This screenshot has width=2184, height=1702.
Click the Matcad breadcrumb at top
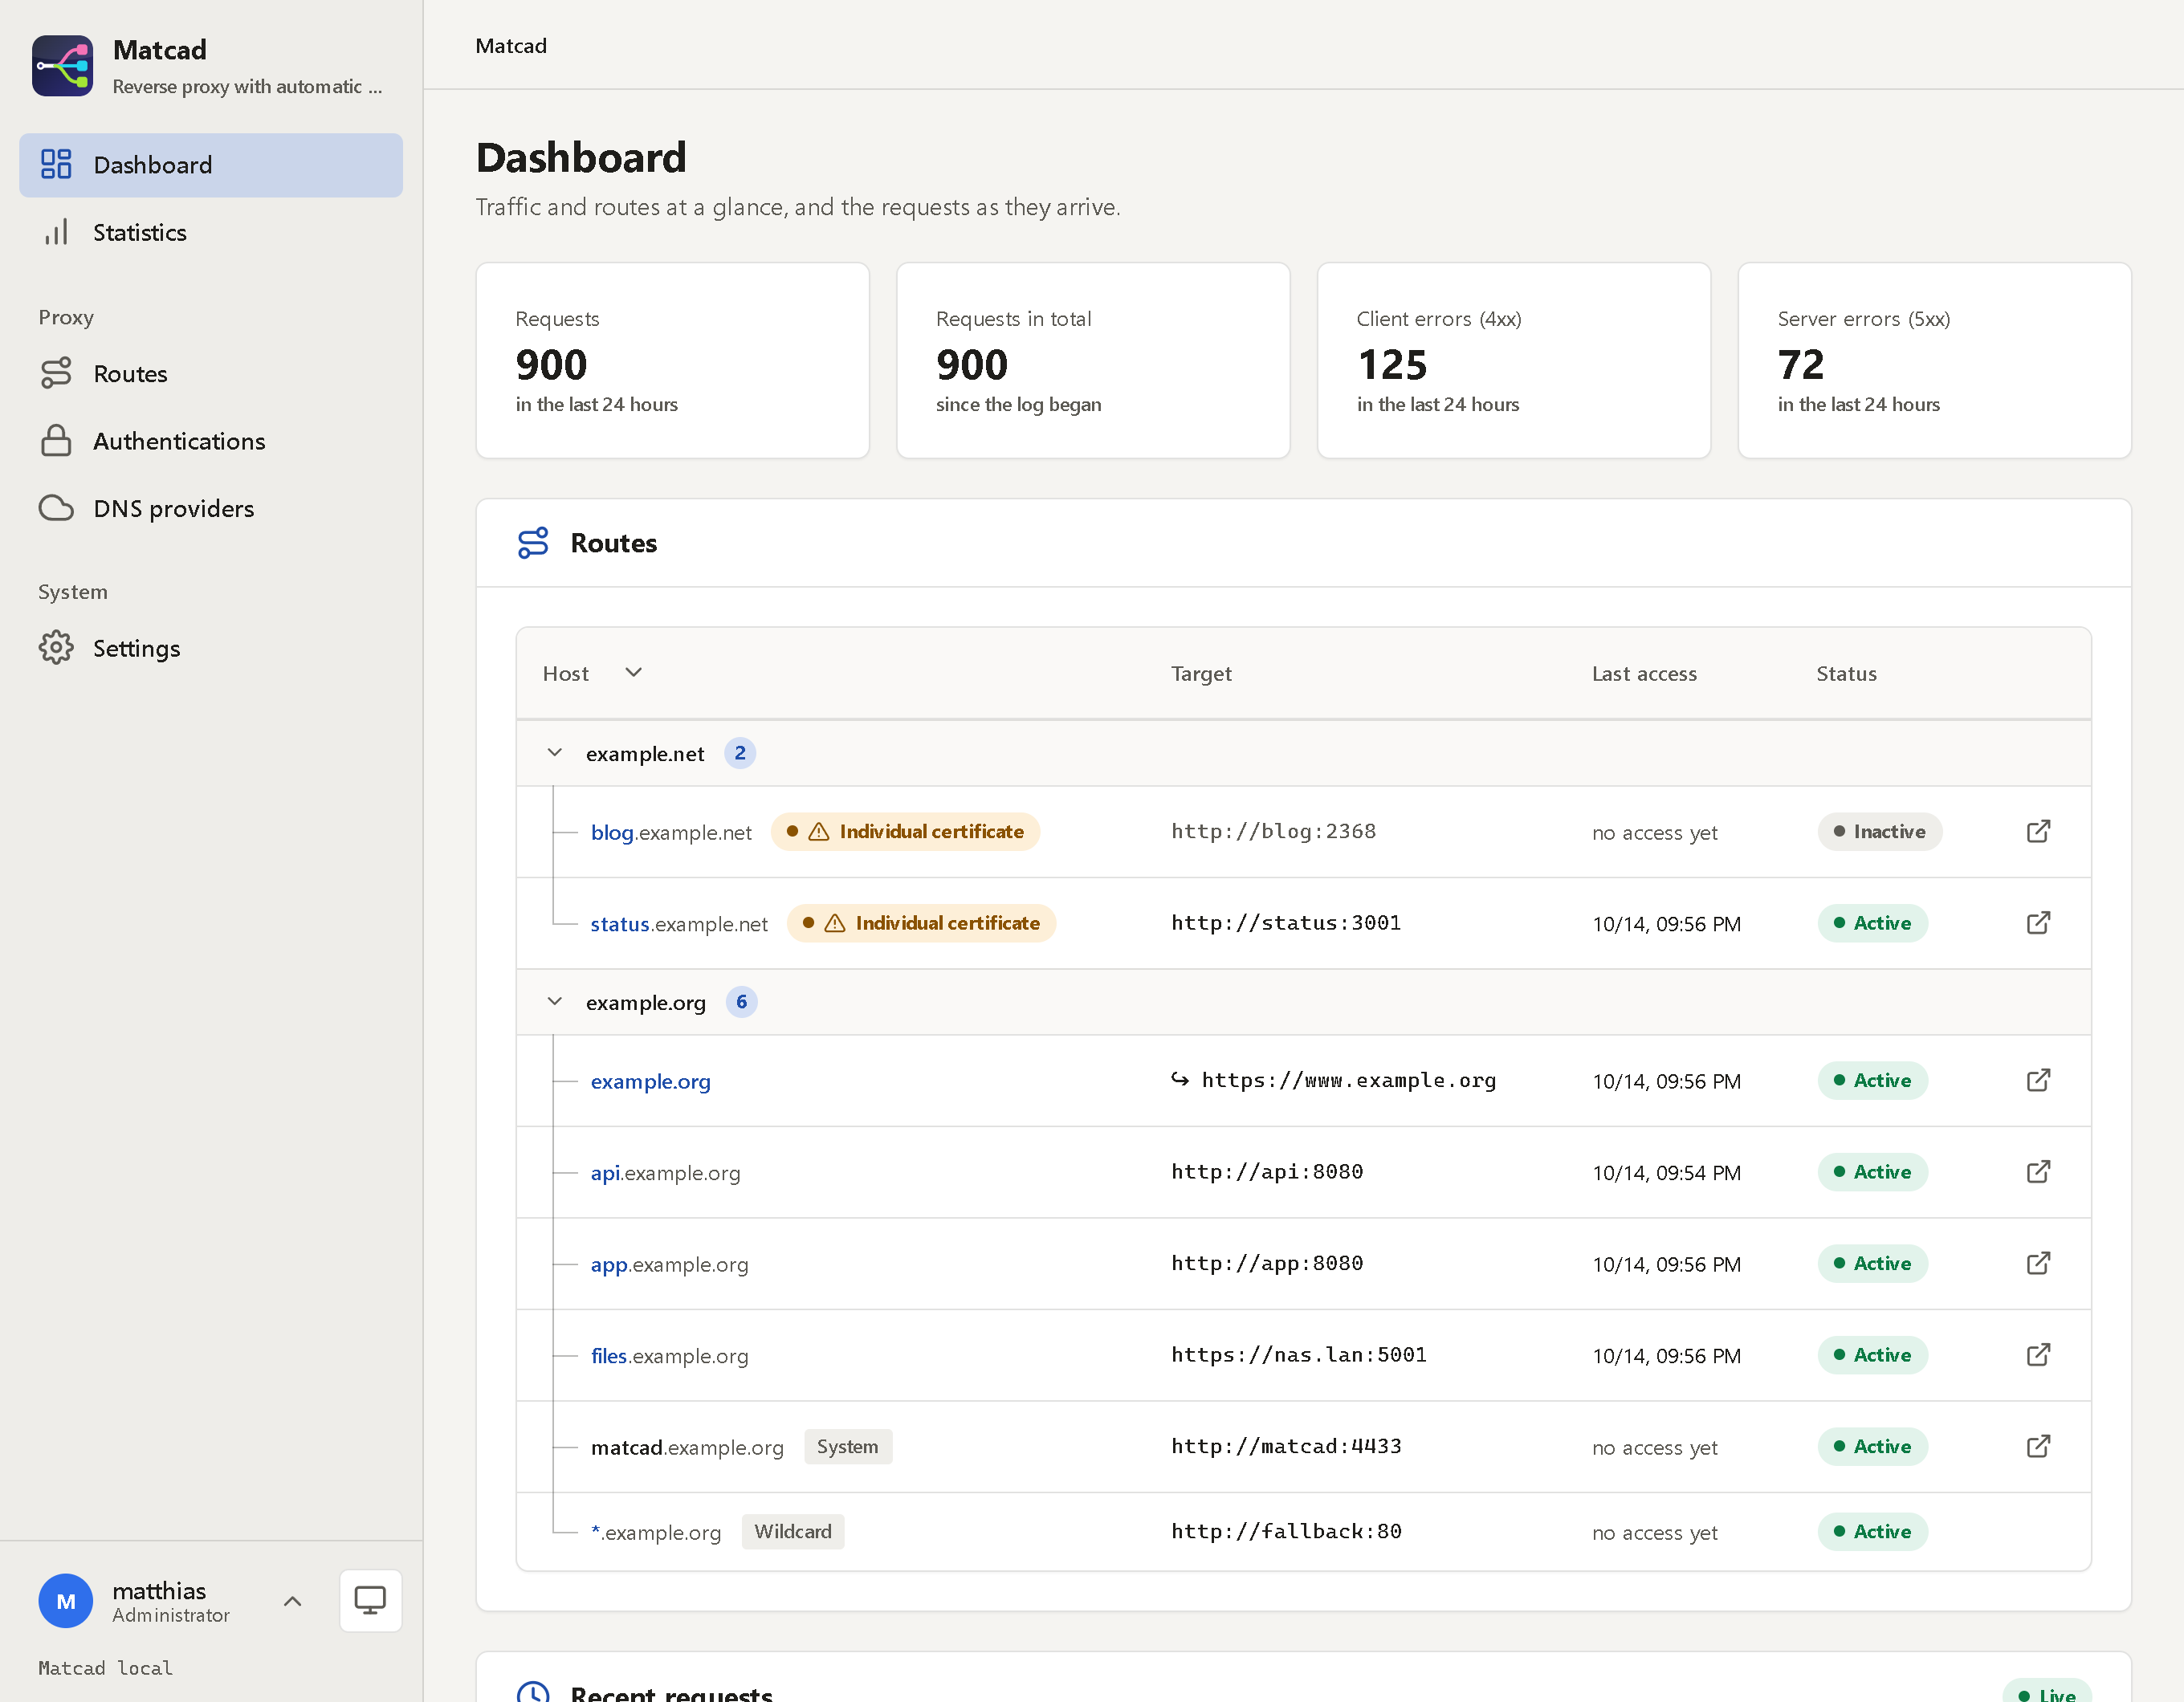point(511,46)
